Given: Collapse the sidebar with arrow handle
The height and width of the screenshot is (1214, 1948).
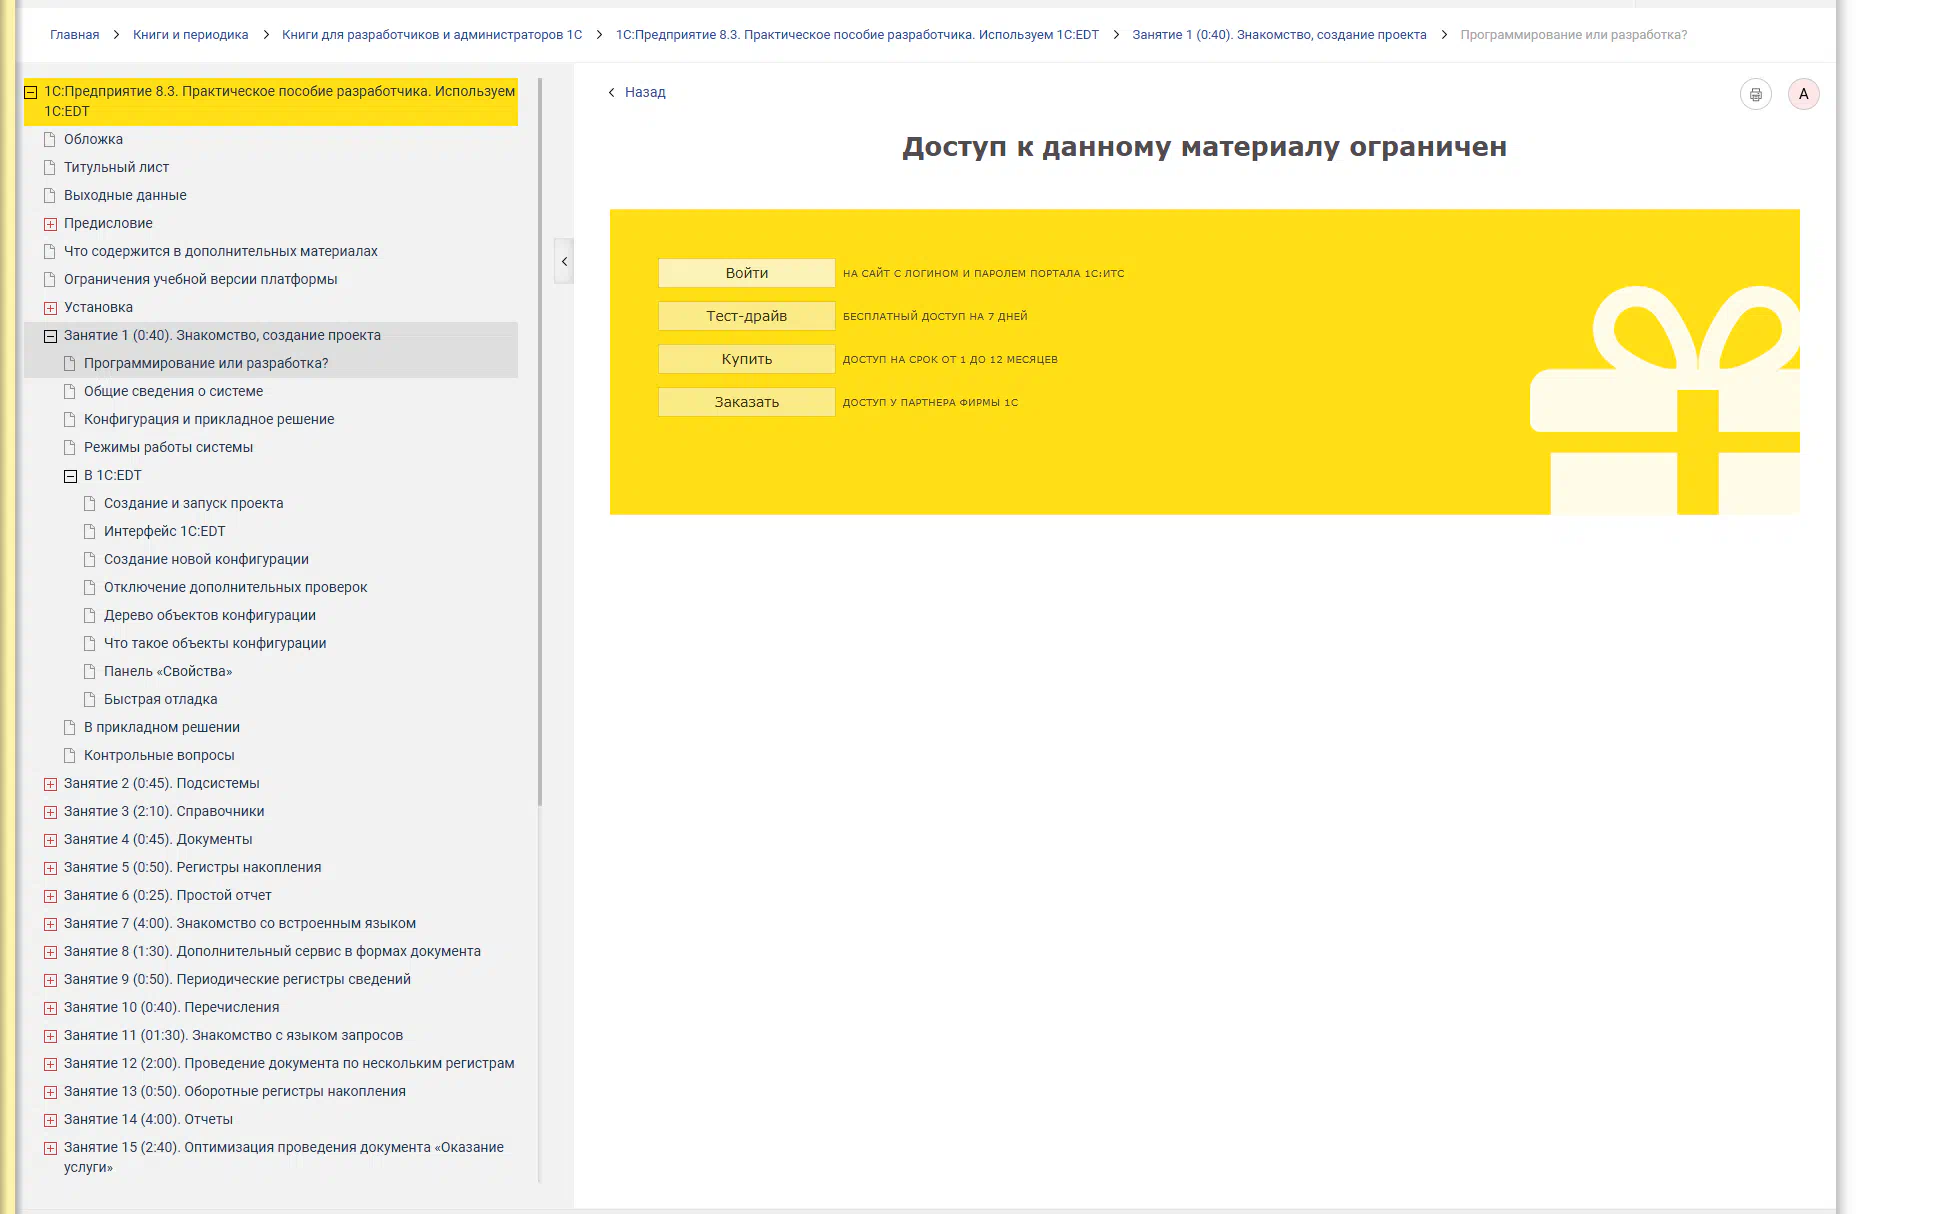Looking at the screenshot, I should click(x=564, y=261).
